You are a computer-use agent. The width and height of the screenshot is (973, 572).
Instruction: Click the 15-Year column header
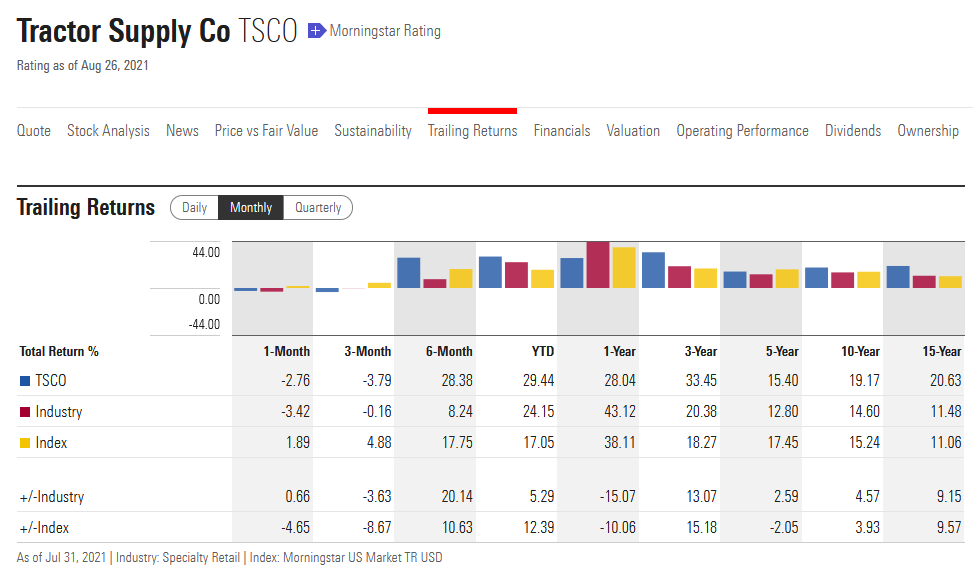pyautogui.click(x=941, y=351)
